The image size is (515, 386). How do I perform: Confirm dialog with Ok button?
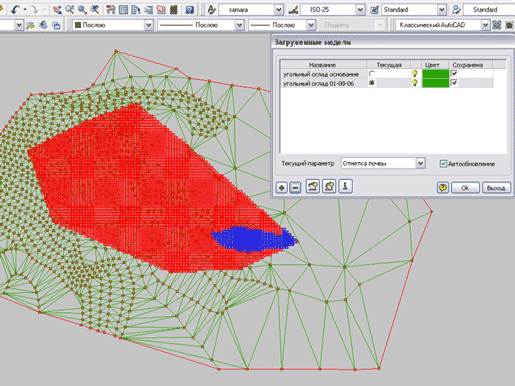tap(465, 188)
